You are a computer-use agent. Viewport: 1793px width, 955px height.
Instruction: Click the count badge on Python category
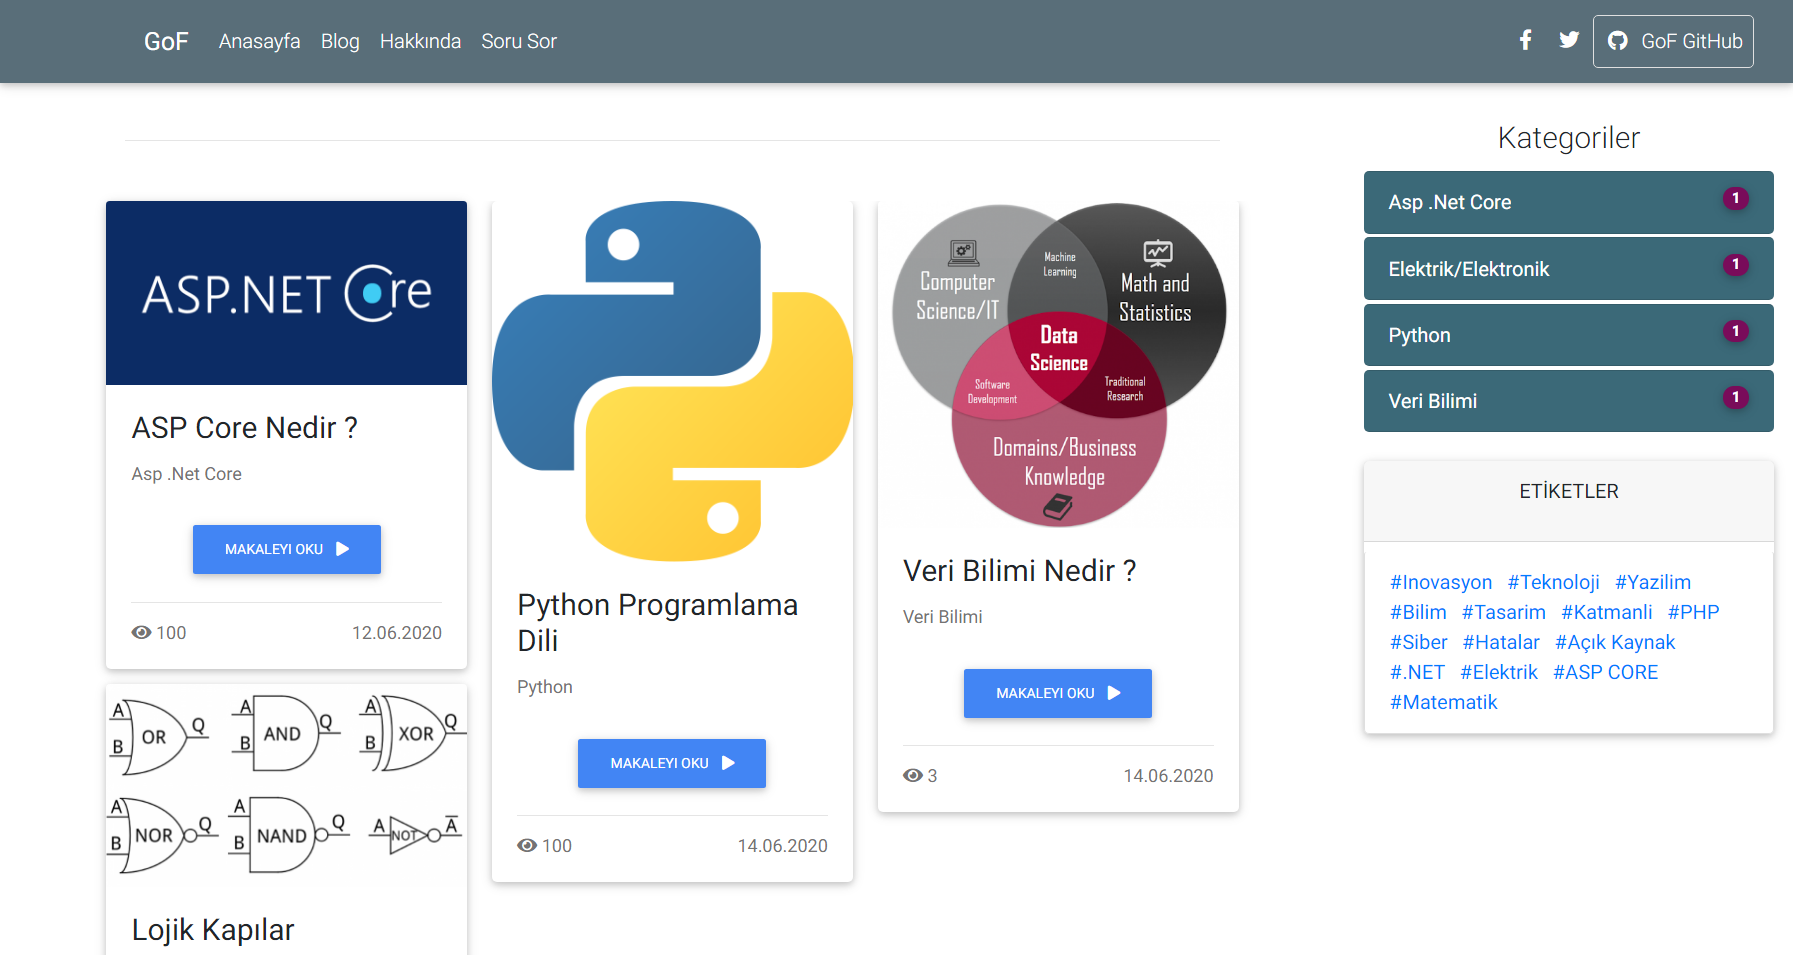click(x=1736, y=330)
